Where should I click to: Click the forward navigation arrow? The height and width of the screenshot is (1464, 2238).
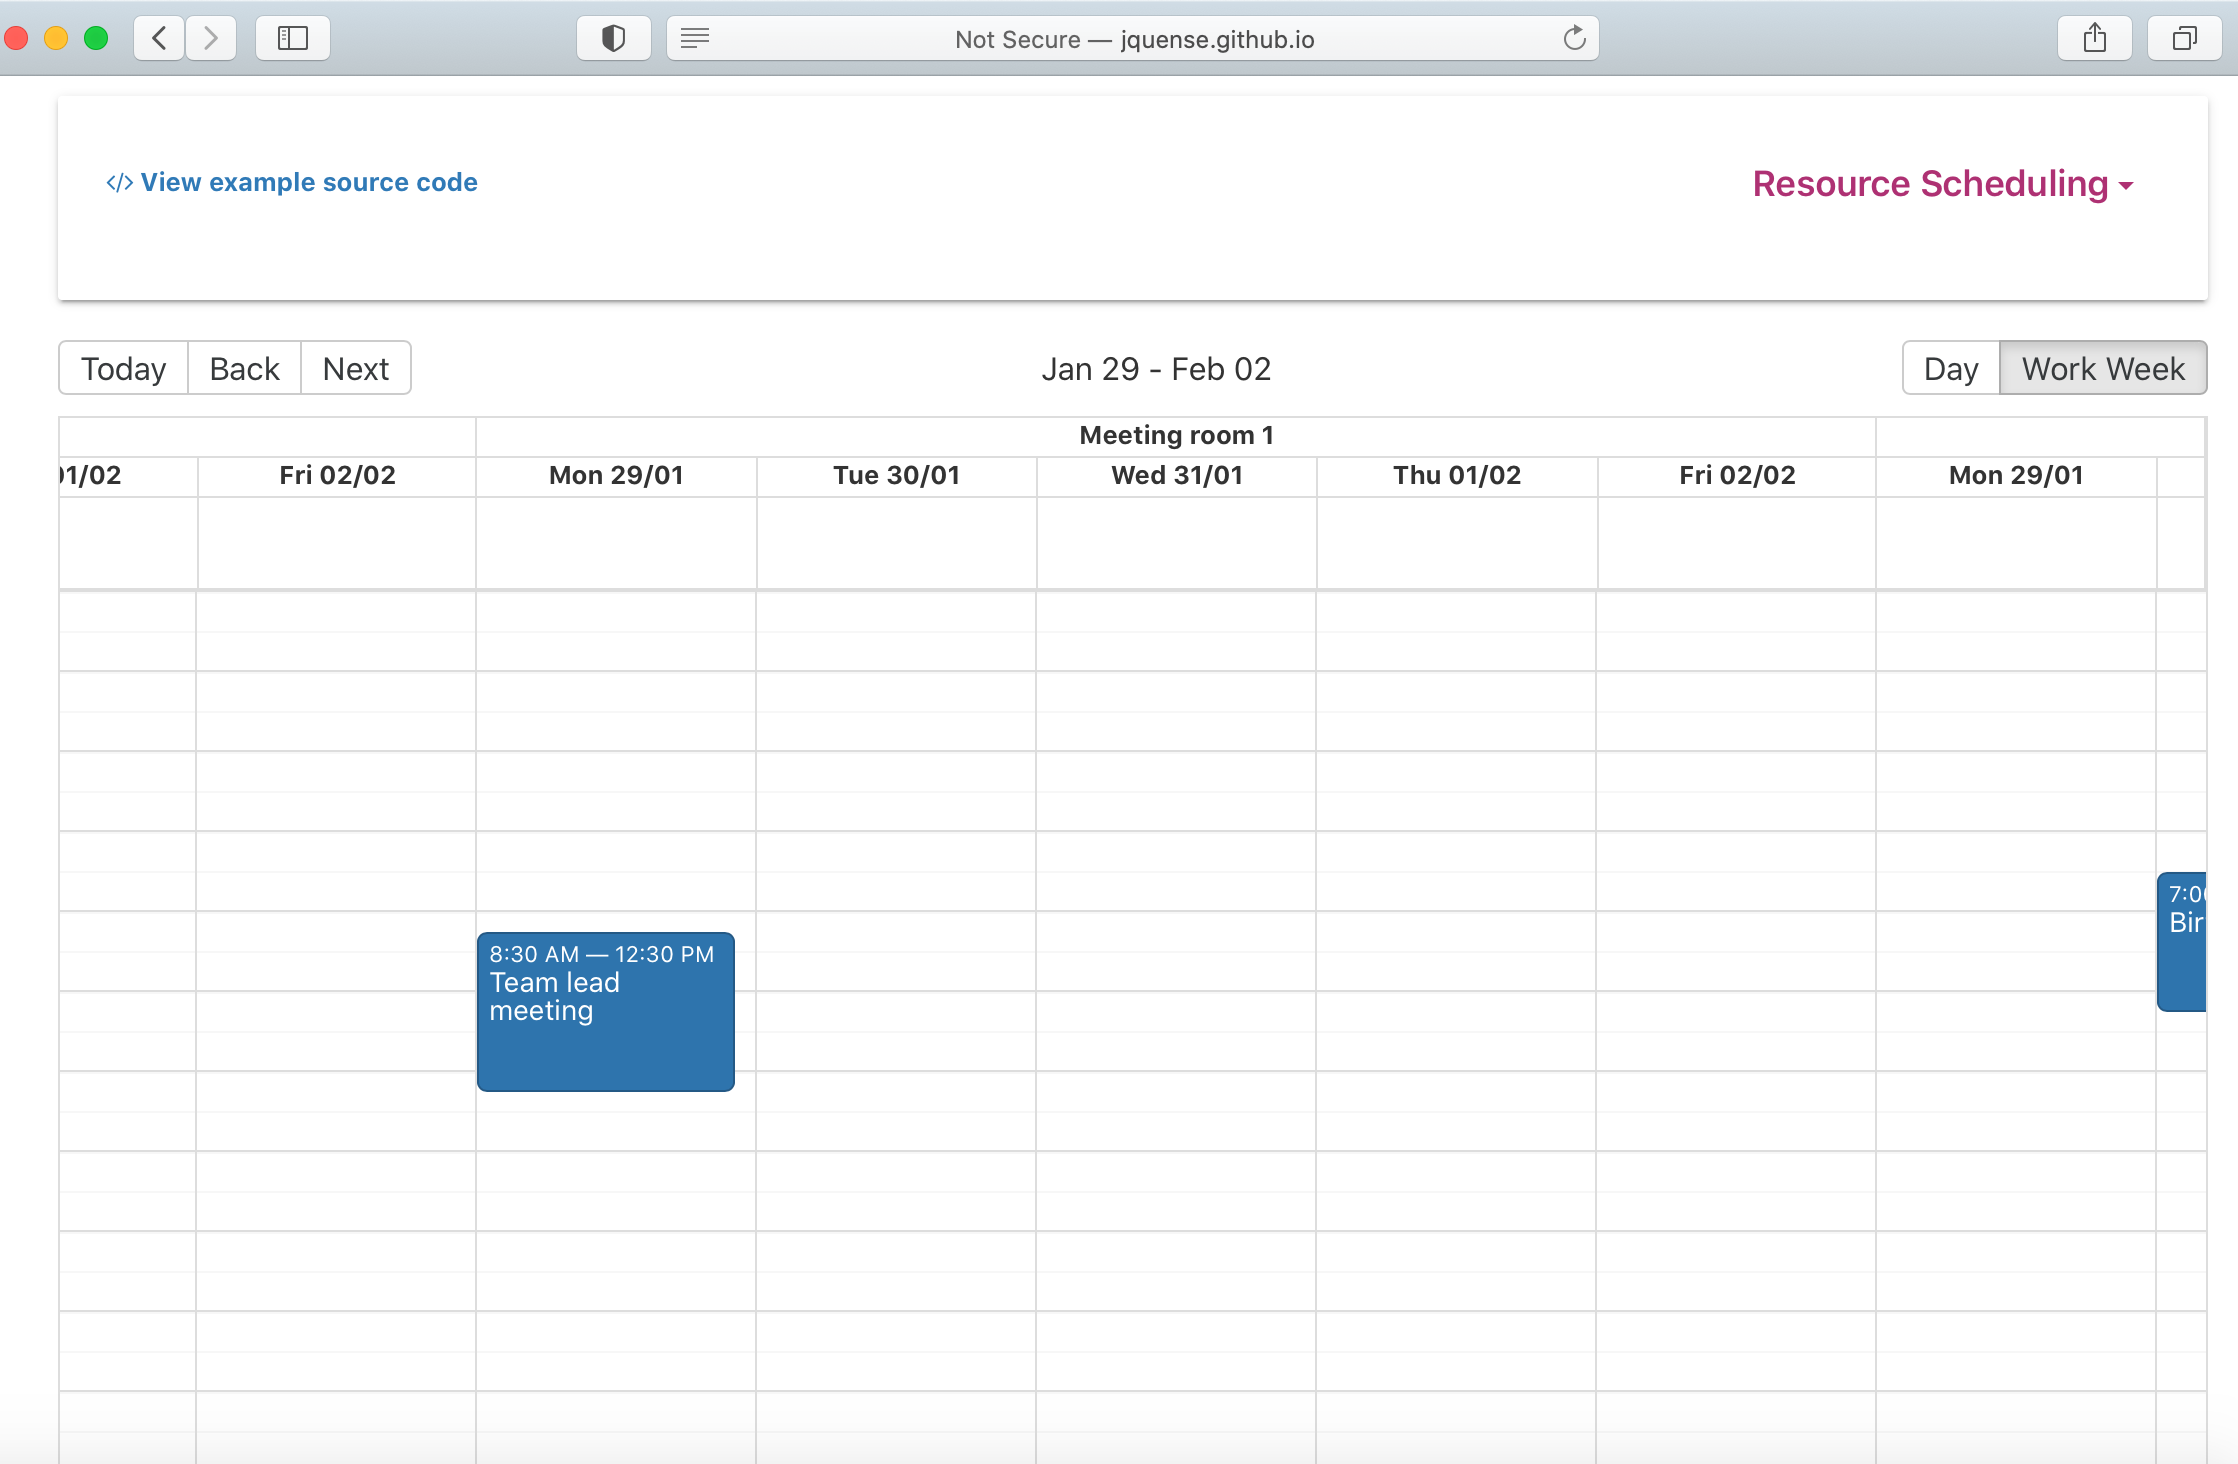coord(210,38)
